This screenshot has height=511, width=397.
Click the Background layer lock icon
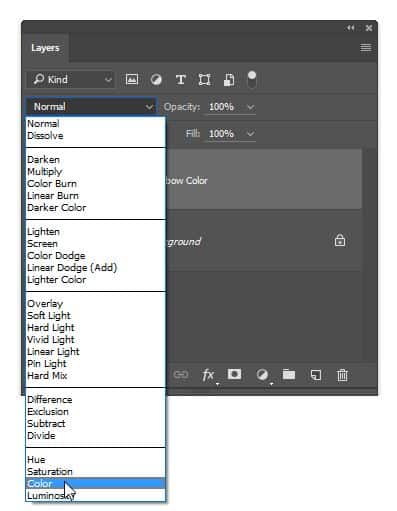[x=340, y=240]
